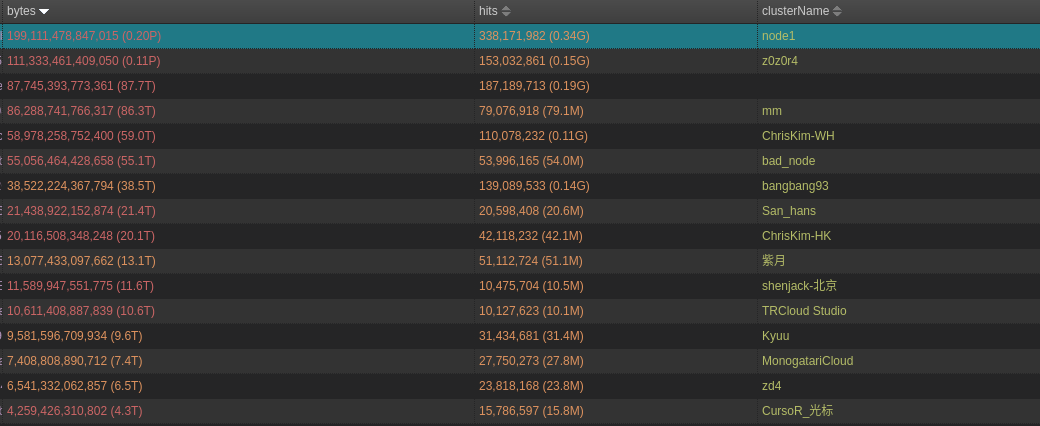
Task: Sort the table by the bytes column header
Action: [21, 11]
